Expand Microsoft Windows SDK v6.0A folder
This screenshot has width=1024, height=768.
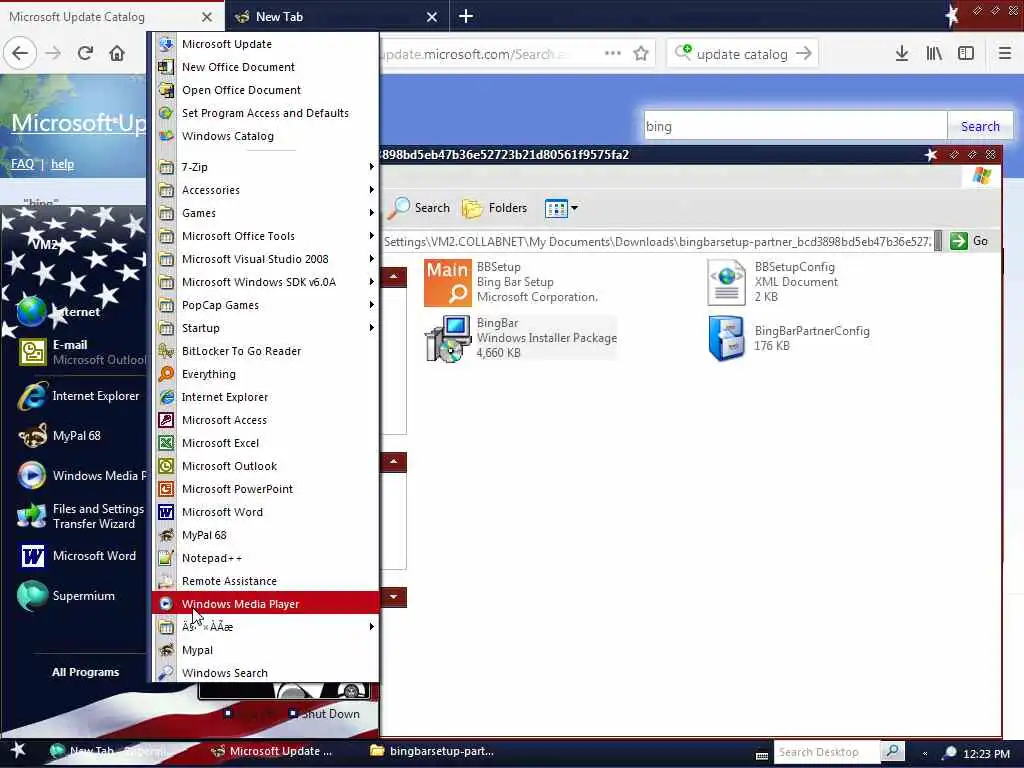point(265,281)
